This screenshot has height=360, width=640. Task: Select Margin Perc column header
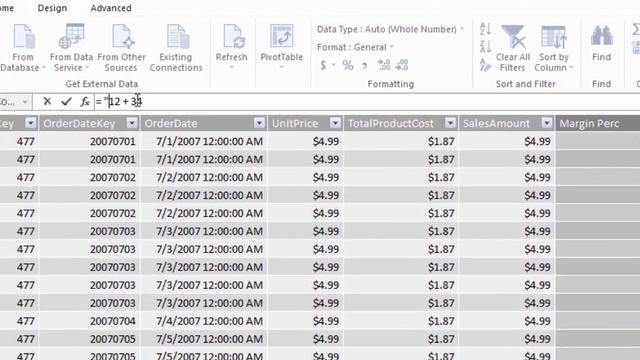click(x=598, y=123)
